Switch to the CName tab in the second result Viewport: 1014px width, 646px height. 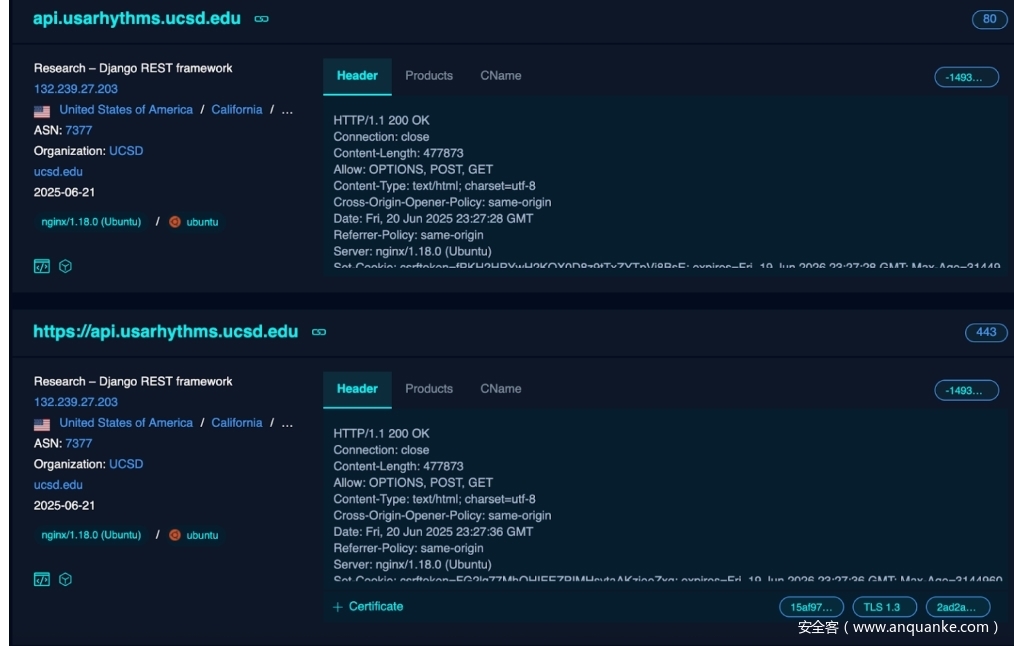(500, 389)
